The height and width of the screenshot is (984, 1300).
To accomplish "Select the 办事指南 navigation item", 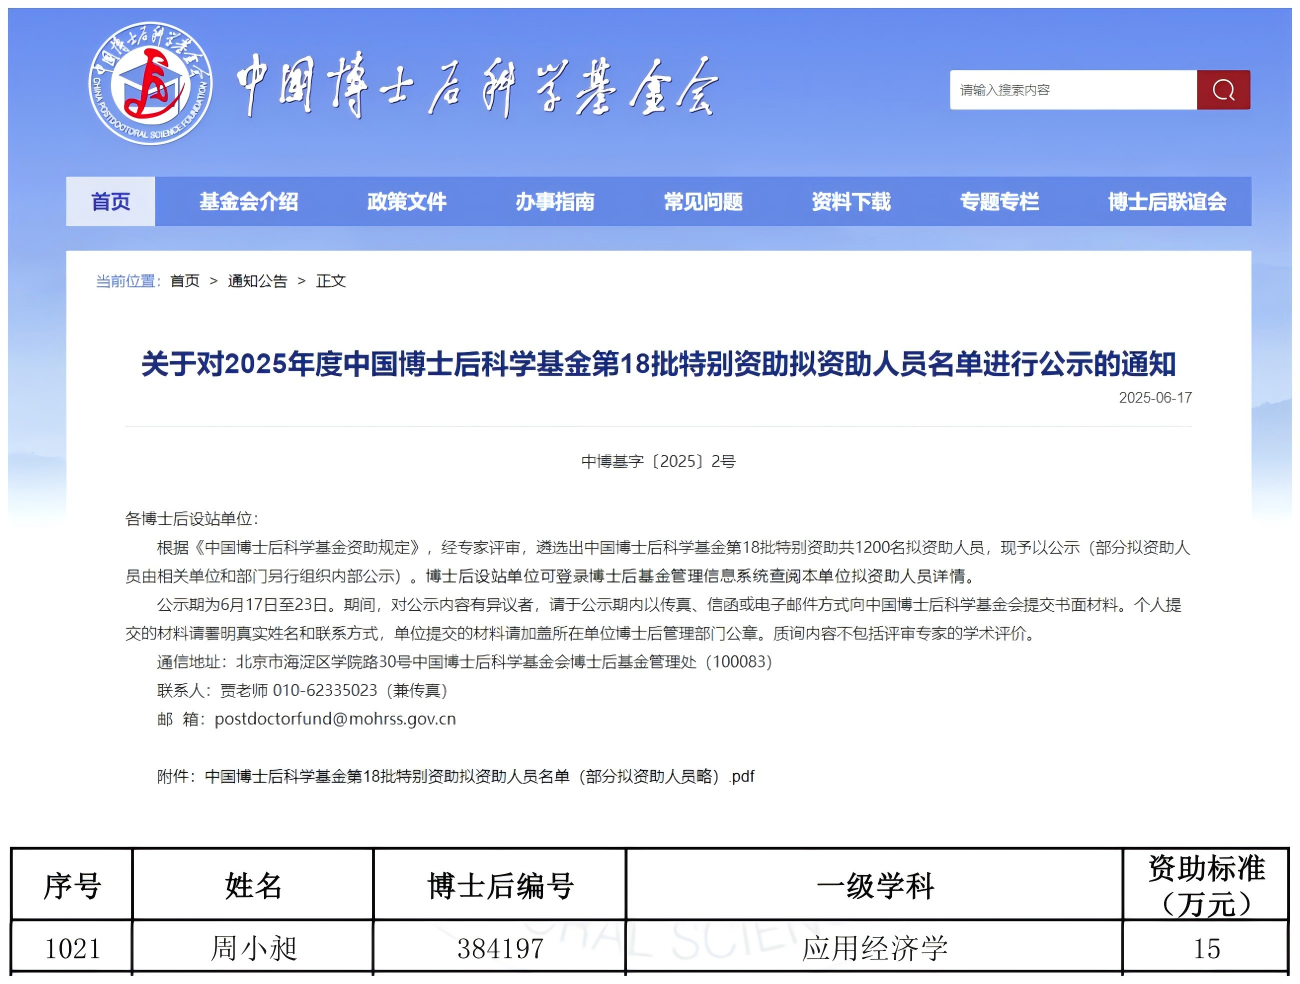I will (555, 202).
